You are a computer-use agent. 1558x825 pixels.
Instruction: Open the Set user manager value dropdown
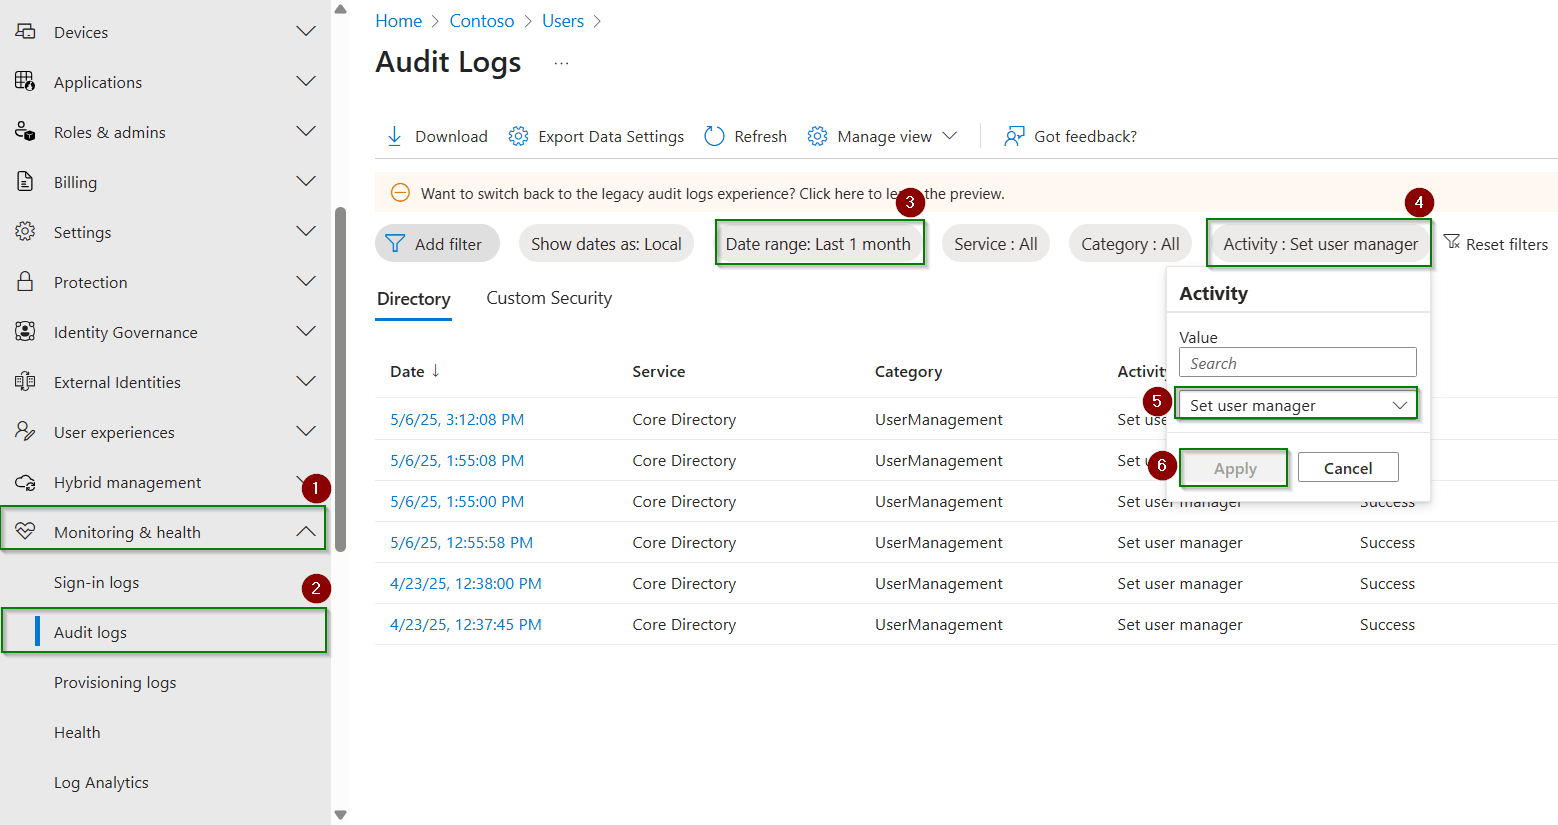coord(1296,404)
